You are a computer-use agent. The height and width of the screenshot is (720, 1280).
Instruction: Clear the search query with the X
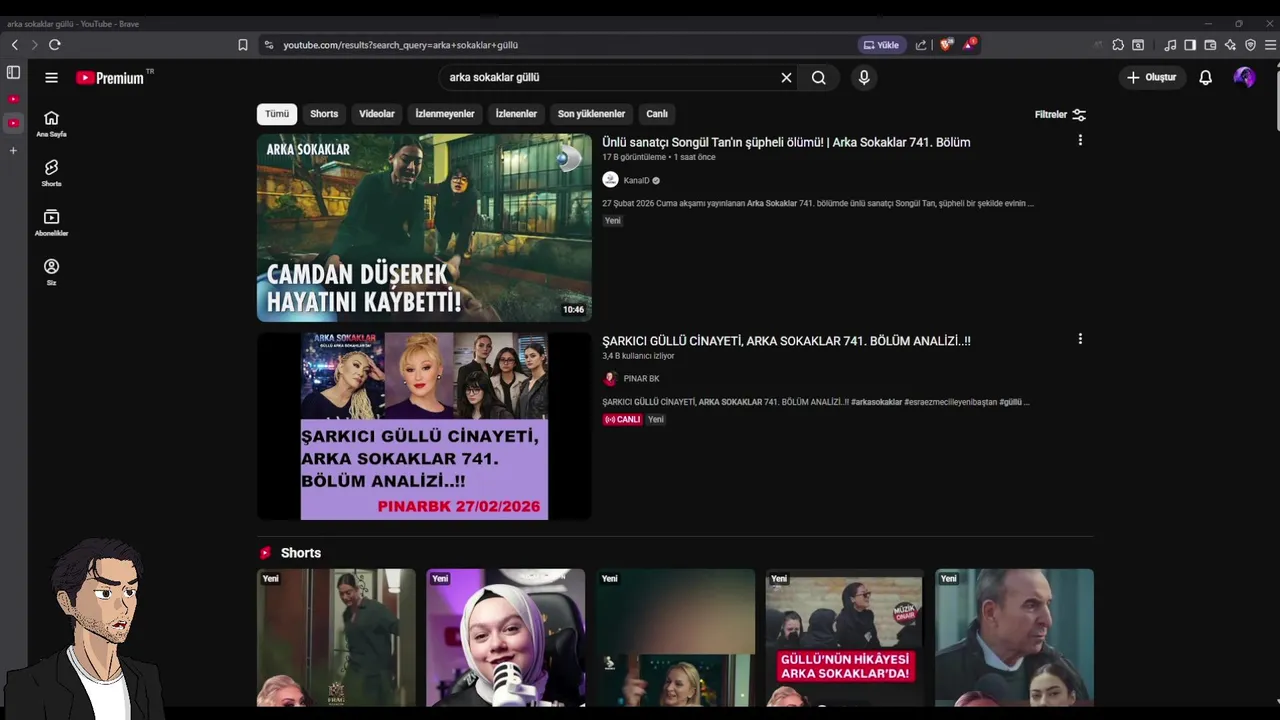(x=786, y=77)
